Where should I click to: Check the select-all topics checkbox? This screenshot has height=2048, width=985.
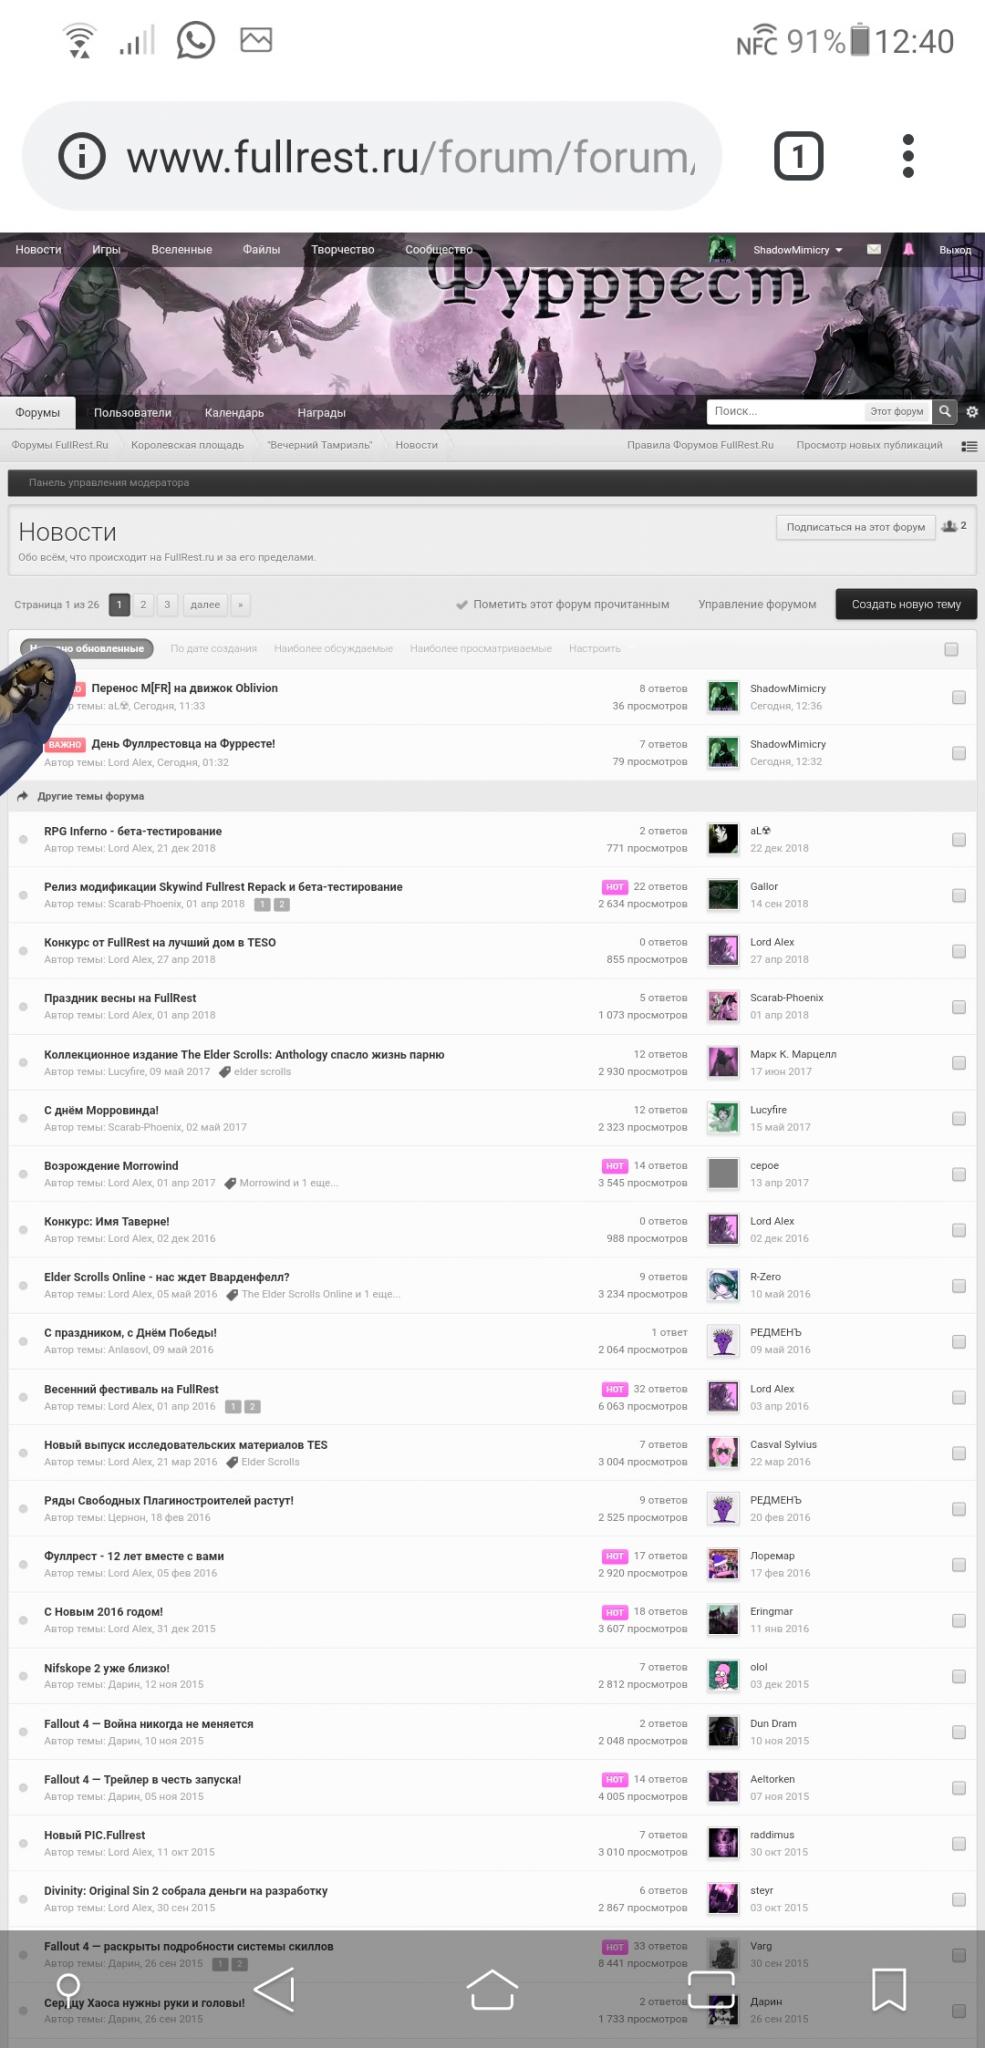coord(951,649)
